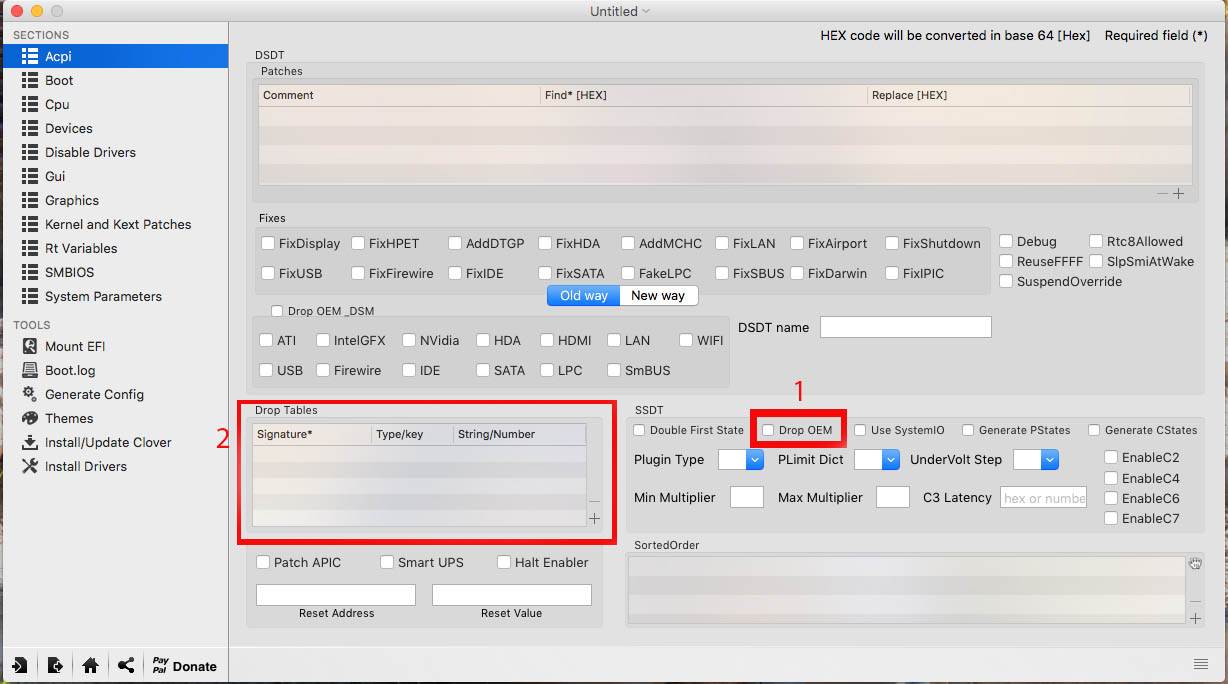Viewport: 1228px width, 684px height.
Task: Click the share icon in the bottom bar
Action: point(126,665)
